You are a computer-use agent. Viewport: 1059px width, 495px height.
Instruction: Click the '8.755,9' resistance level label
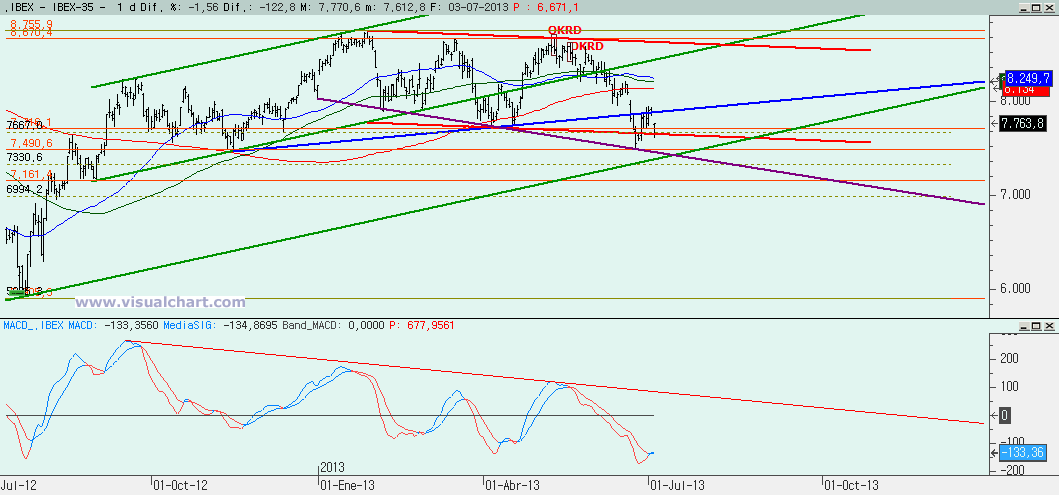coord(32,24)
